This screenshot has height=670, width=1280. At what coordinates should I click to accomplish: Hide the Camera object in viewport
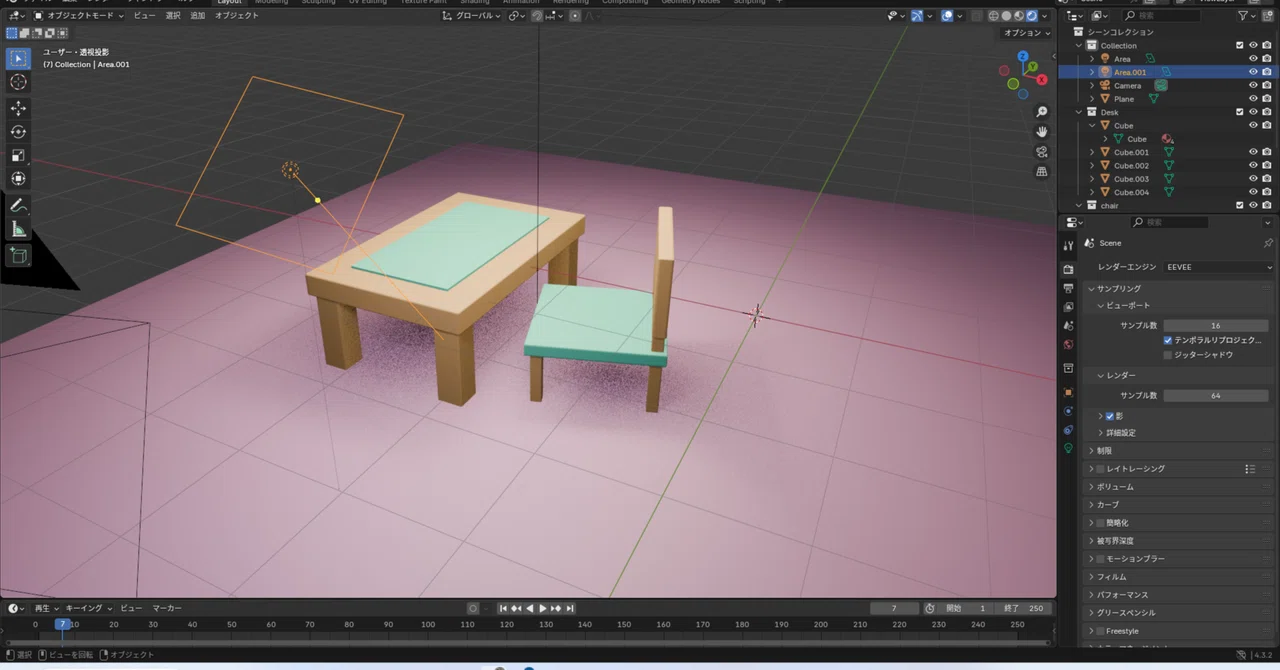tap(1253, 85)
